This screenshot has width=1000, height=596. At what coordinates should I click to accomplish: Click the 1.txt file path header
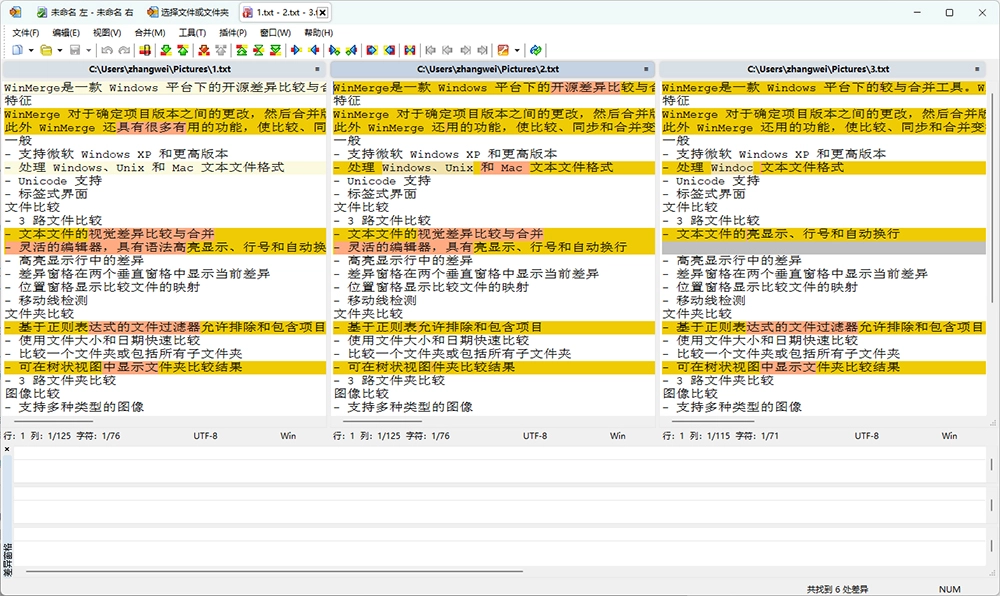[x=159, y=69]
